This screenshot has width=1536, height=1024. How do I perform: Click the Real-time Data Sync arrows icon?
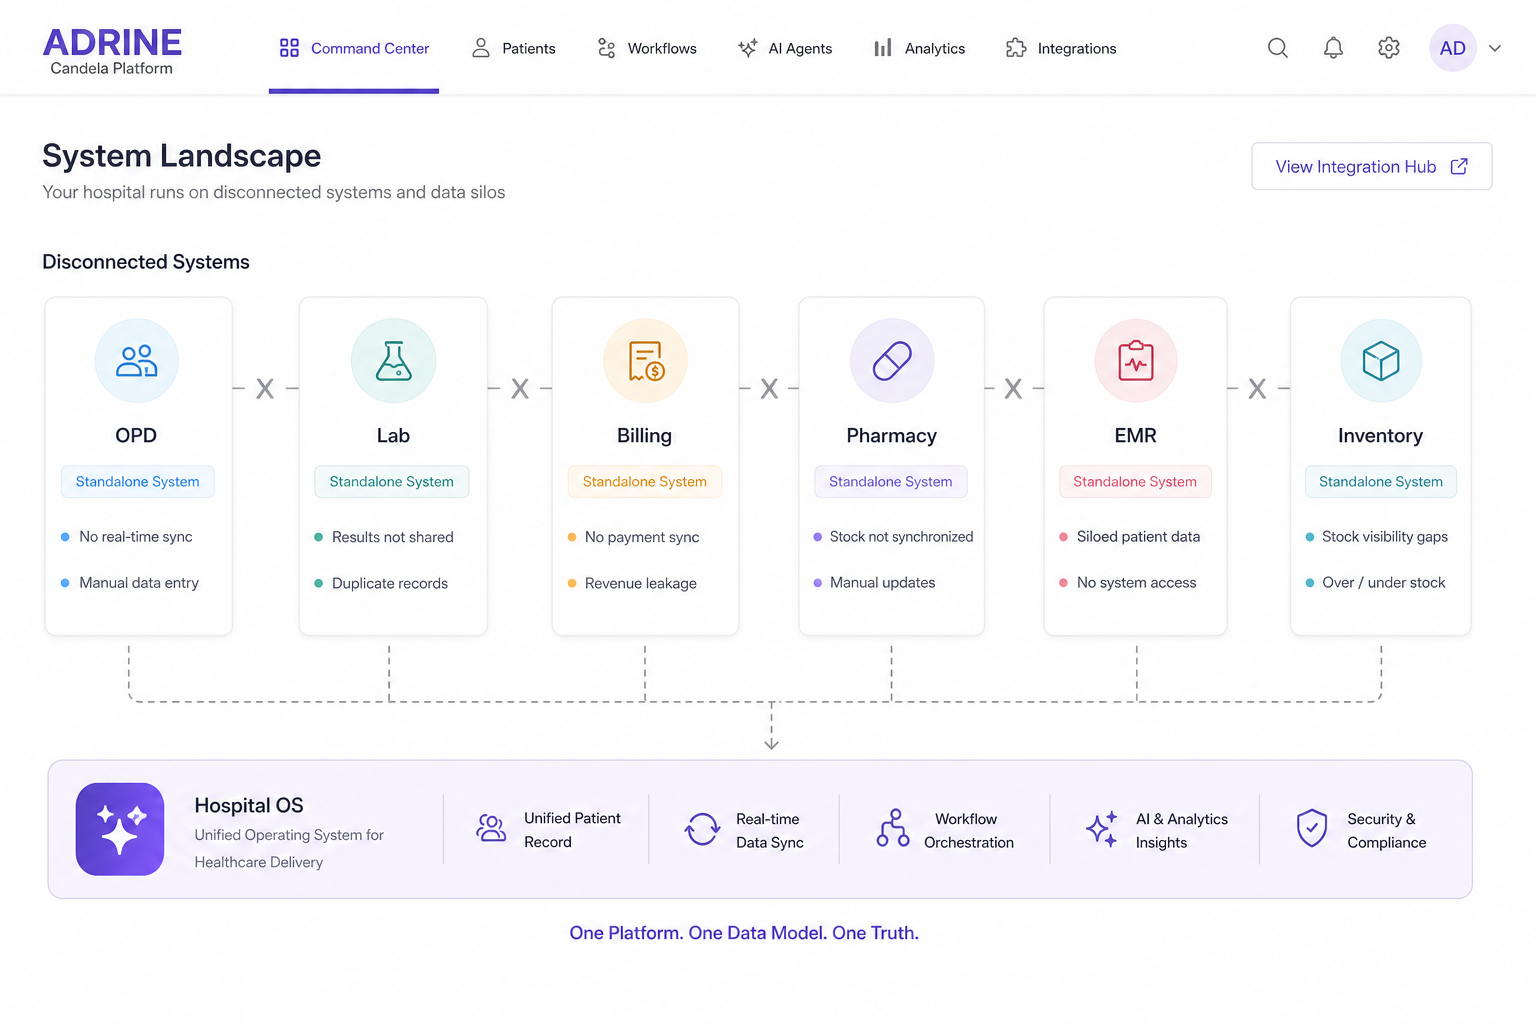click(702, 829)
